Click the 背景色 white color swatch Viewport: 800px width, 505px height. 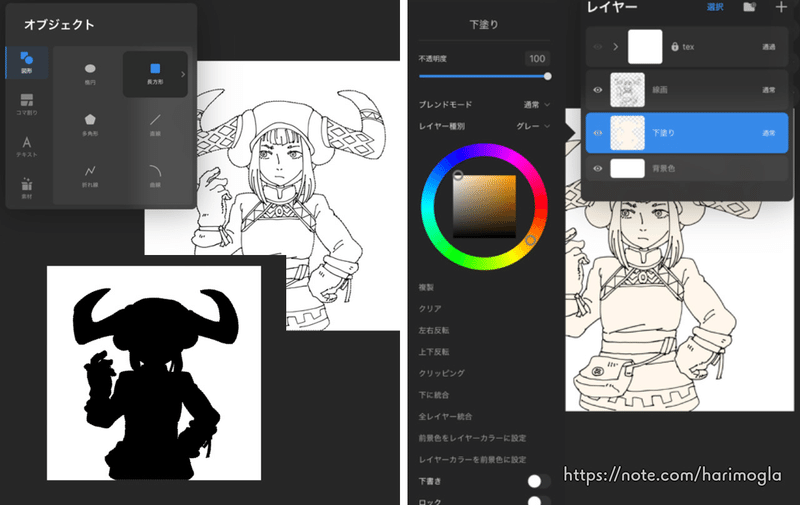click(628, 168)
